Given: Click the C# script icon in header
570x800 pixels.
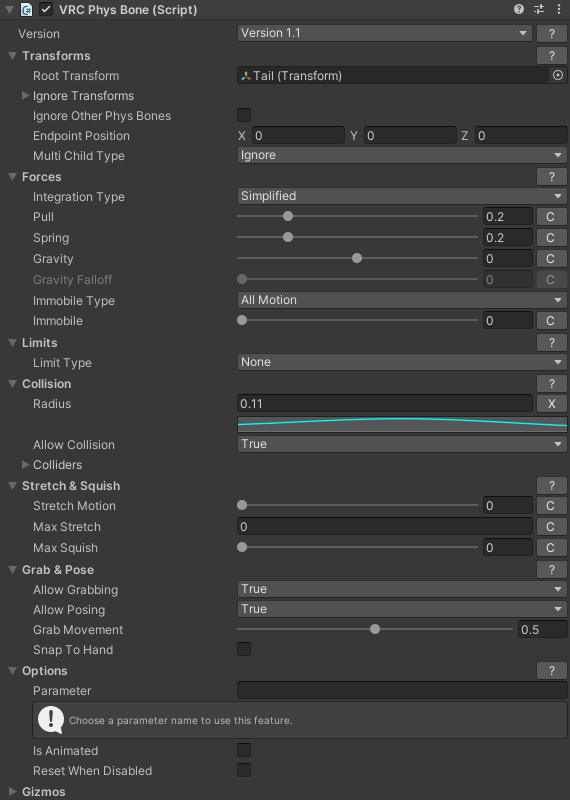Looking at the screenshot, I should (x=26, y=10).
